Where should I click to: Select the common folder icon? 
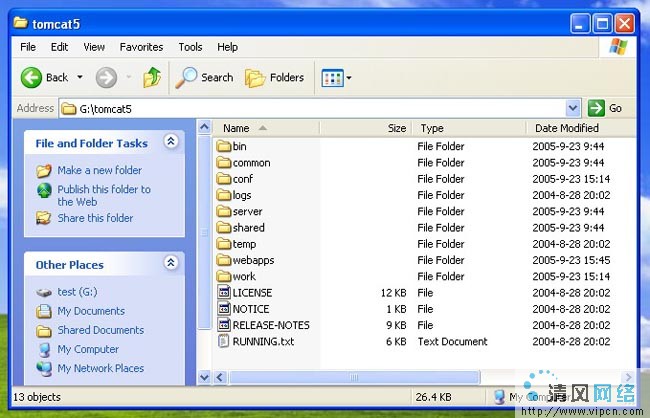[x=224, y=163]
